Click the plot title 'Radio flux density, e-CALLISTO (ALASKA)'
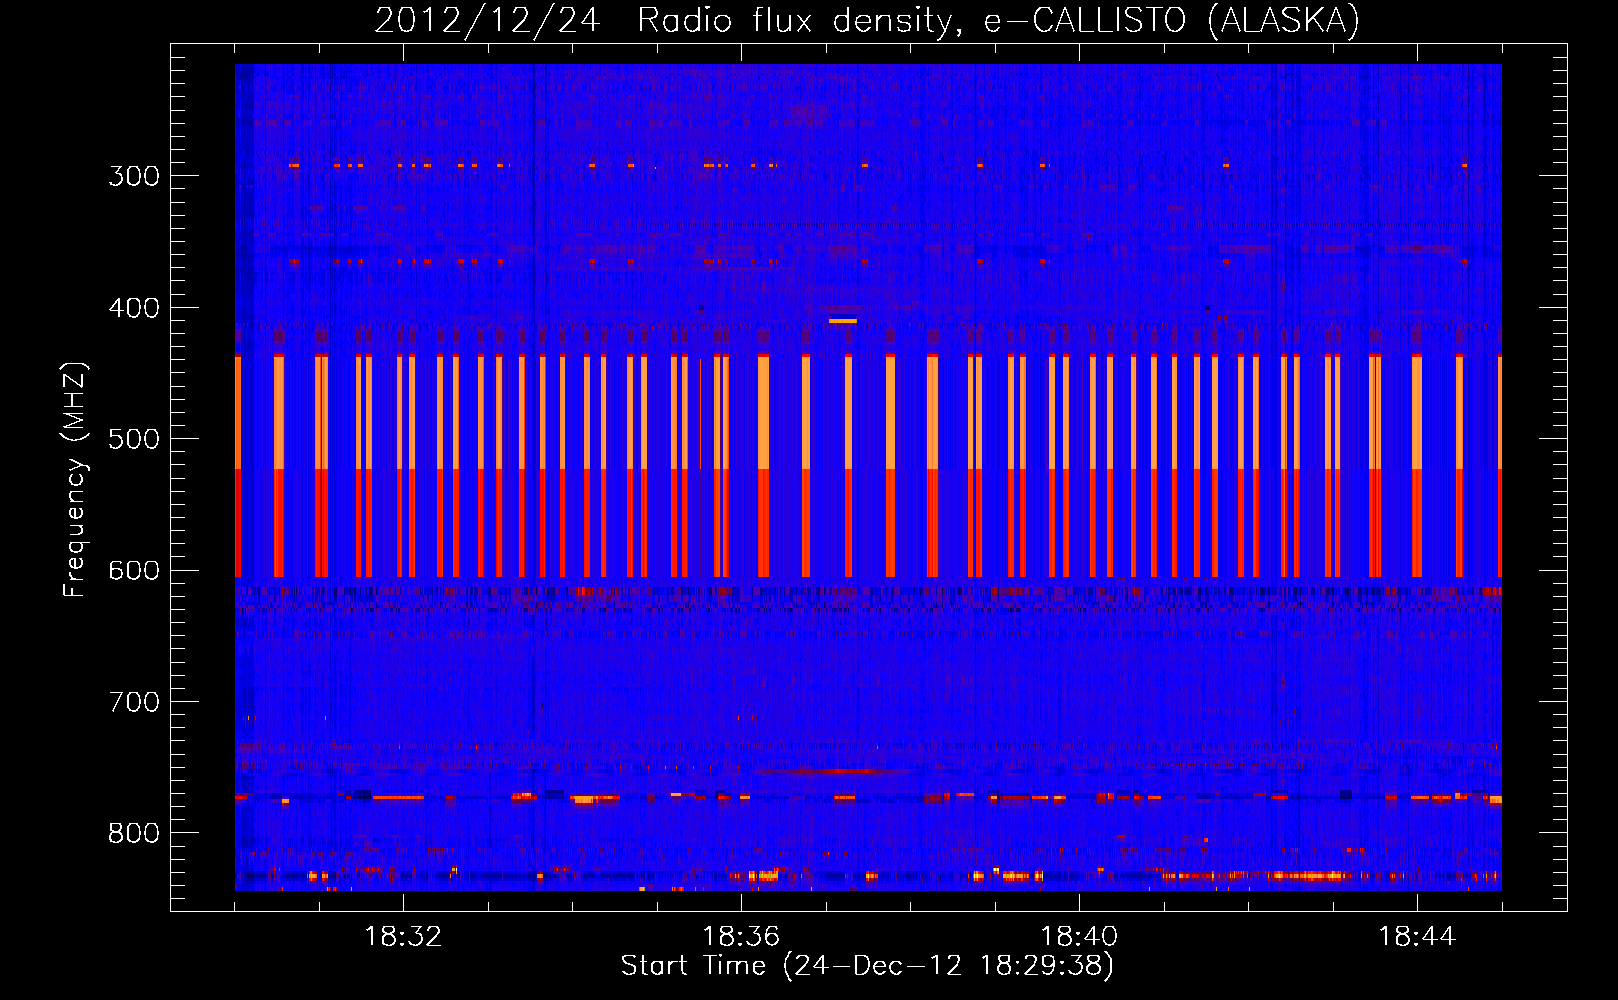The image size is (1618, 1000). pos(998,21)
